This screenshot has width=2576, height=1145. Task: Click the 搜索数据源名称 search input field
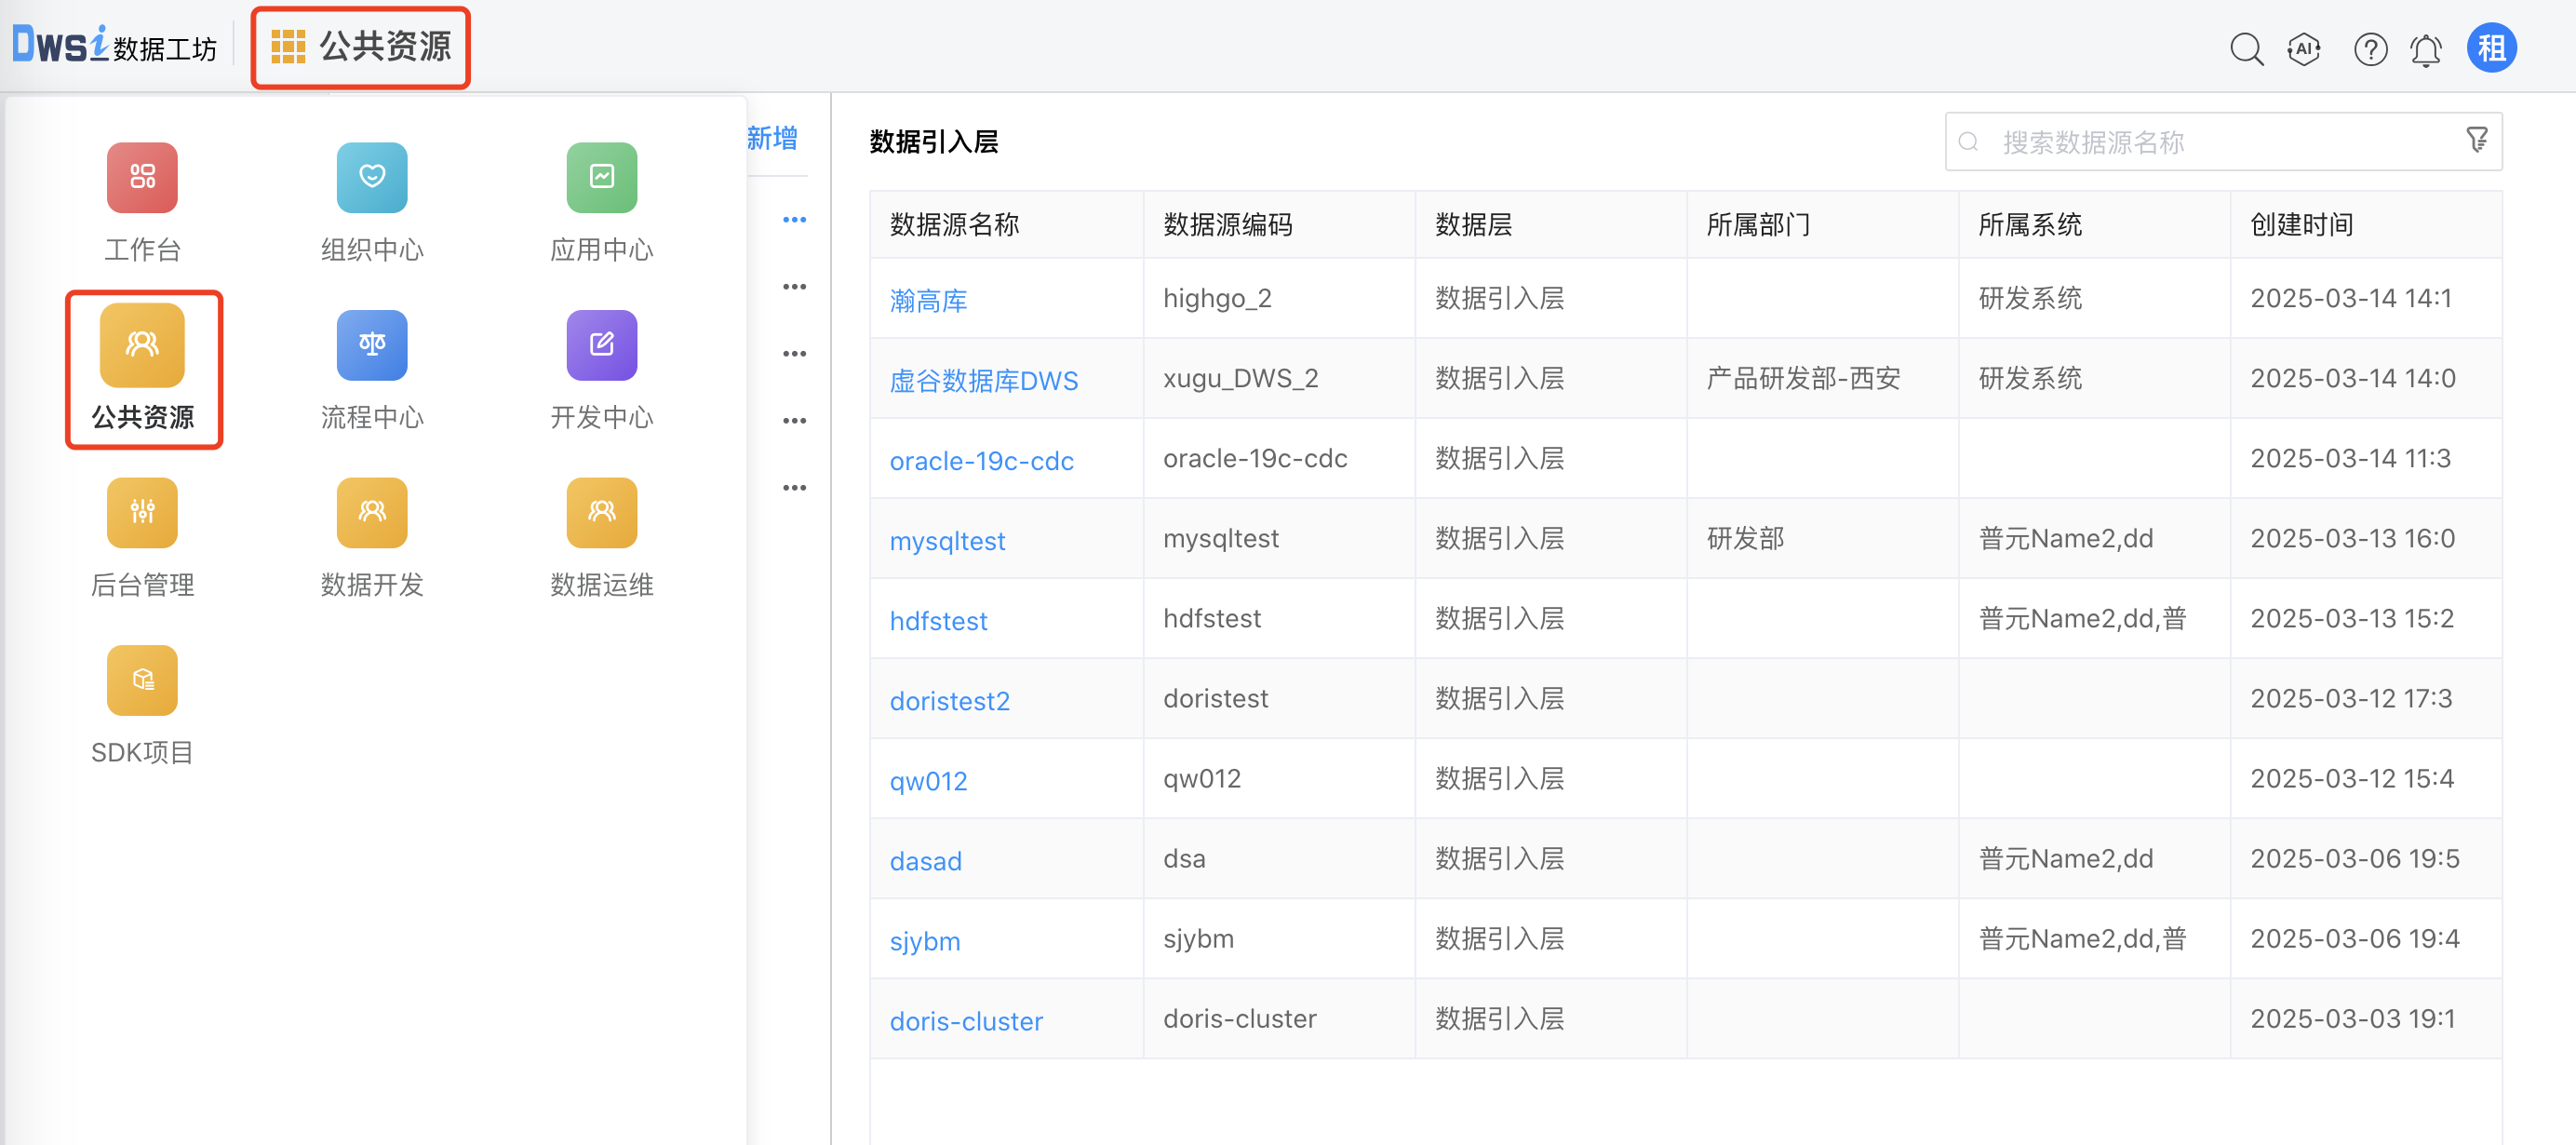coord(2150,141)
